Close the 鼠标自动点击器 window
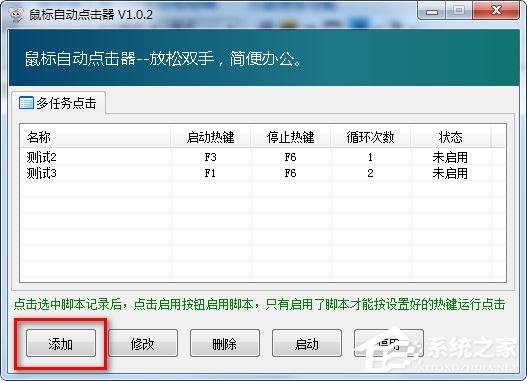527x381 pixels. (496, 11)
